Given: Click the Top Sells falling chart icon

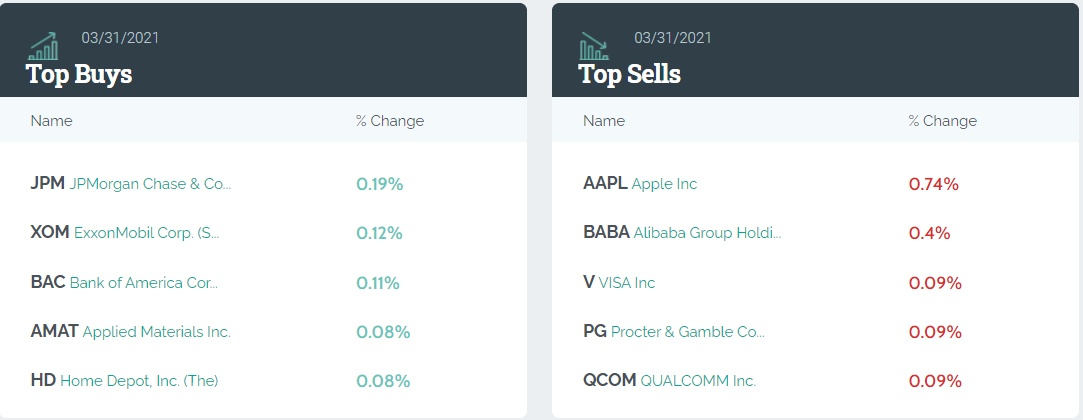Looking at the screenshot, I should pyautogui.click(x=594, y=46).
